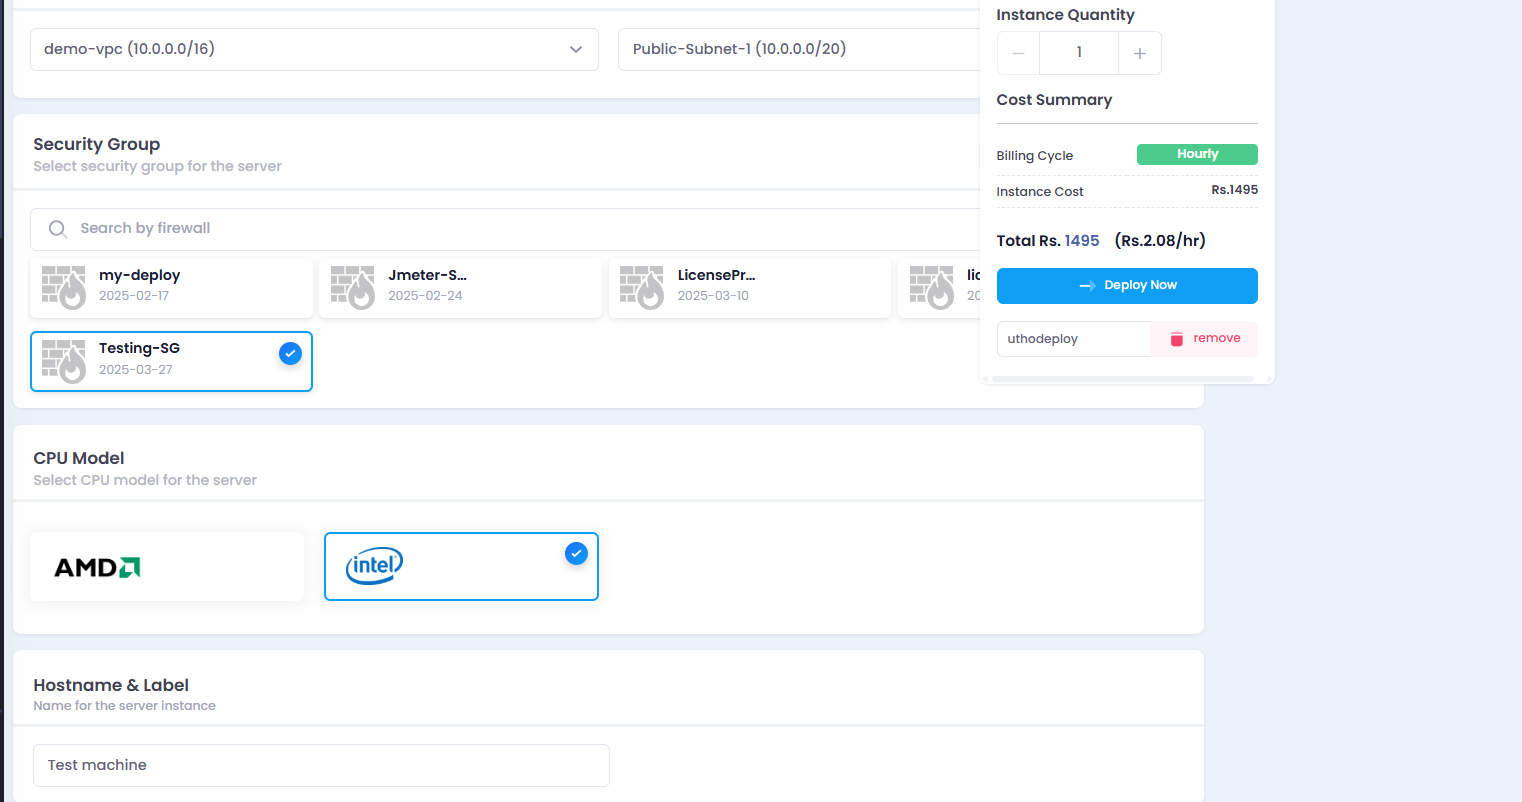Screen dimensions: 1522x802
Task: Toggle the Intel CPU selected checkmark
Action: tap(576, 553)
